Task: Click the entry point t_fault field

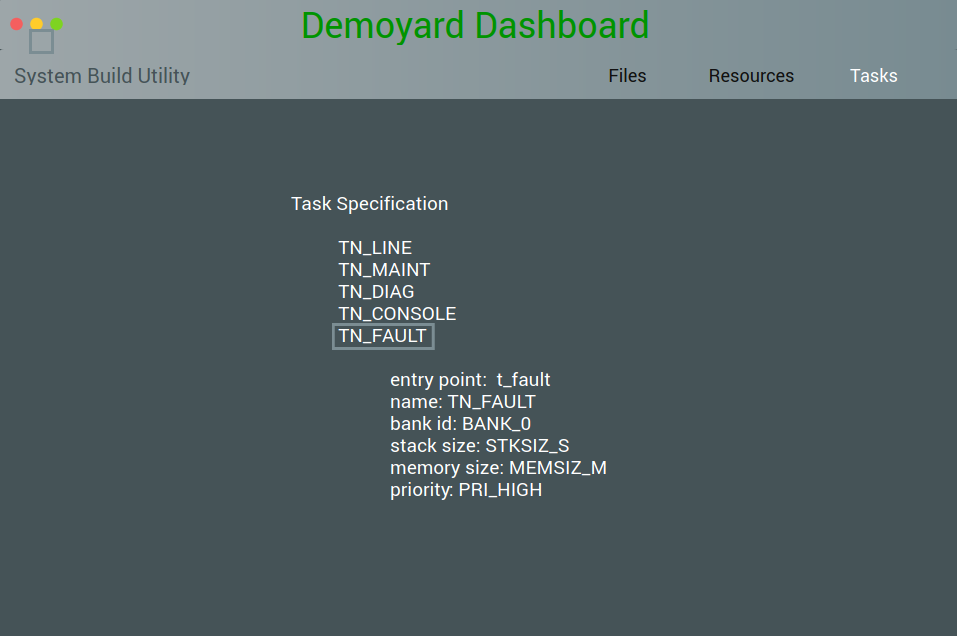Action: pyautogui.click(x=470, y=380)
